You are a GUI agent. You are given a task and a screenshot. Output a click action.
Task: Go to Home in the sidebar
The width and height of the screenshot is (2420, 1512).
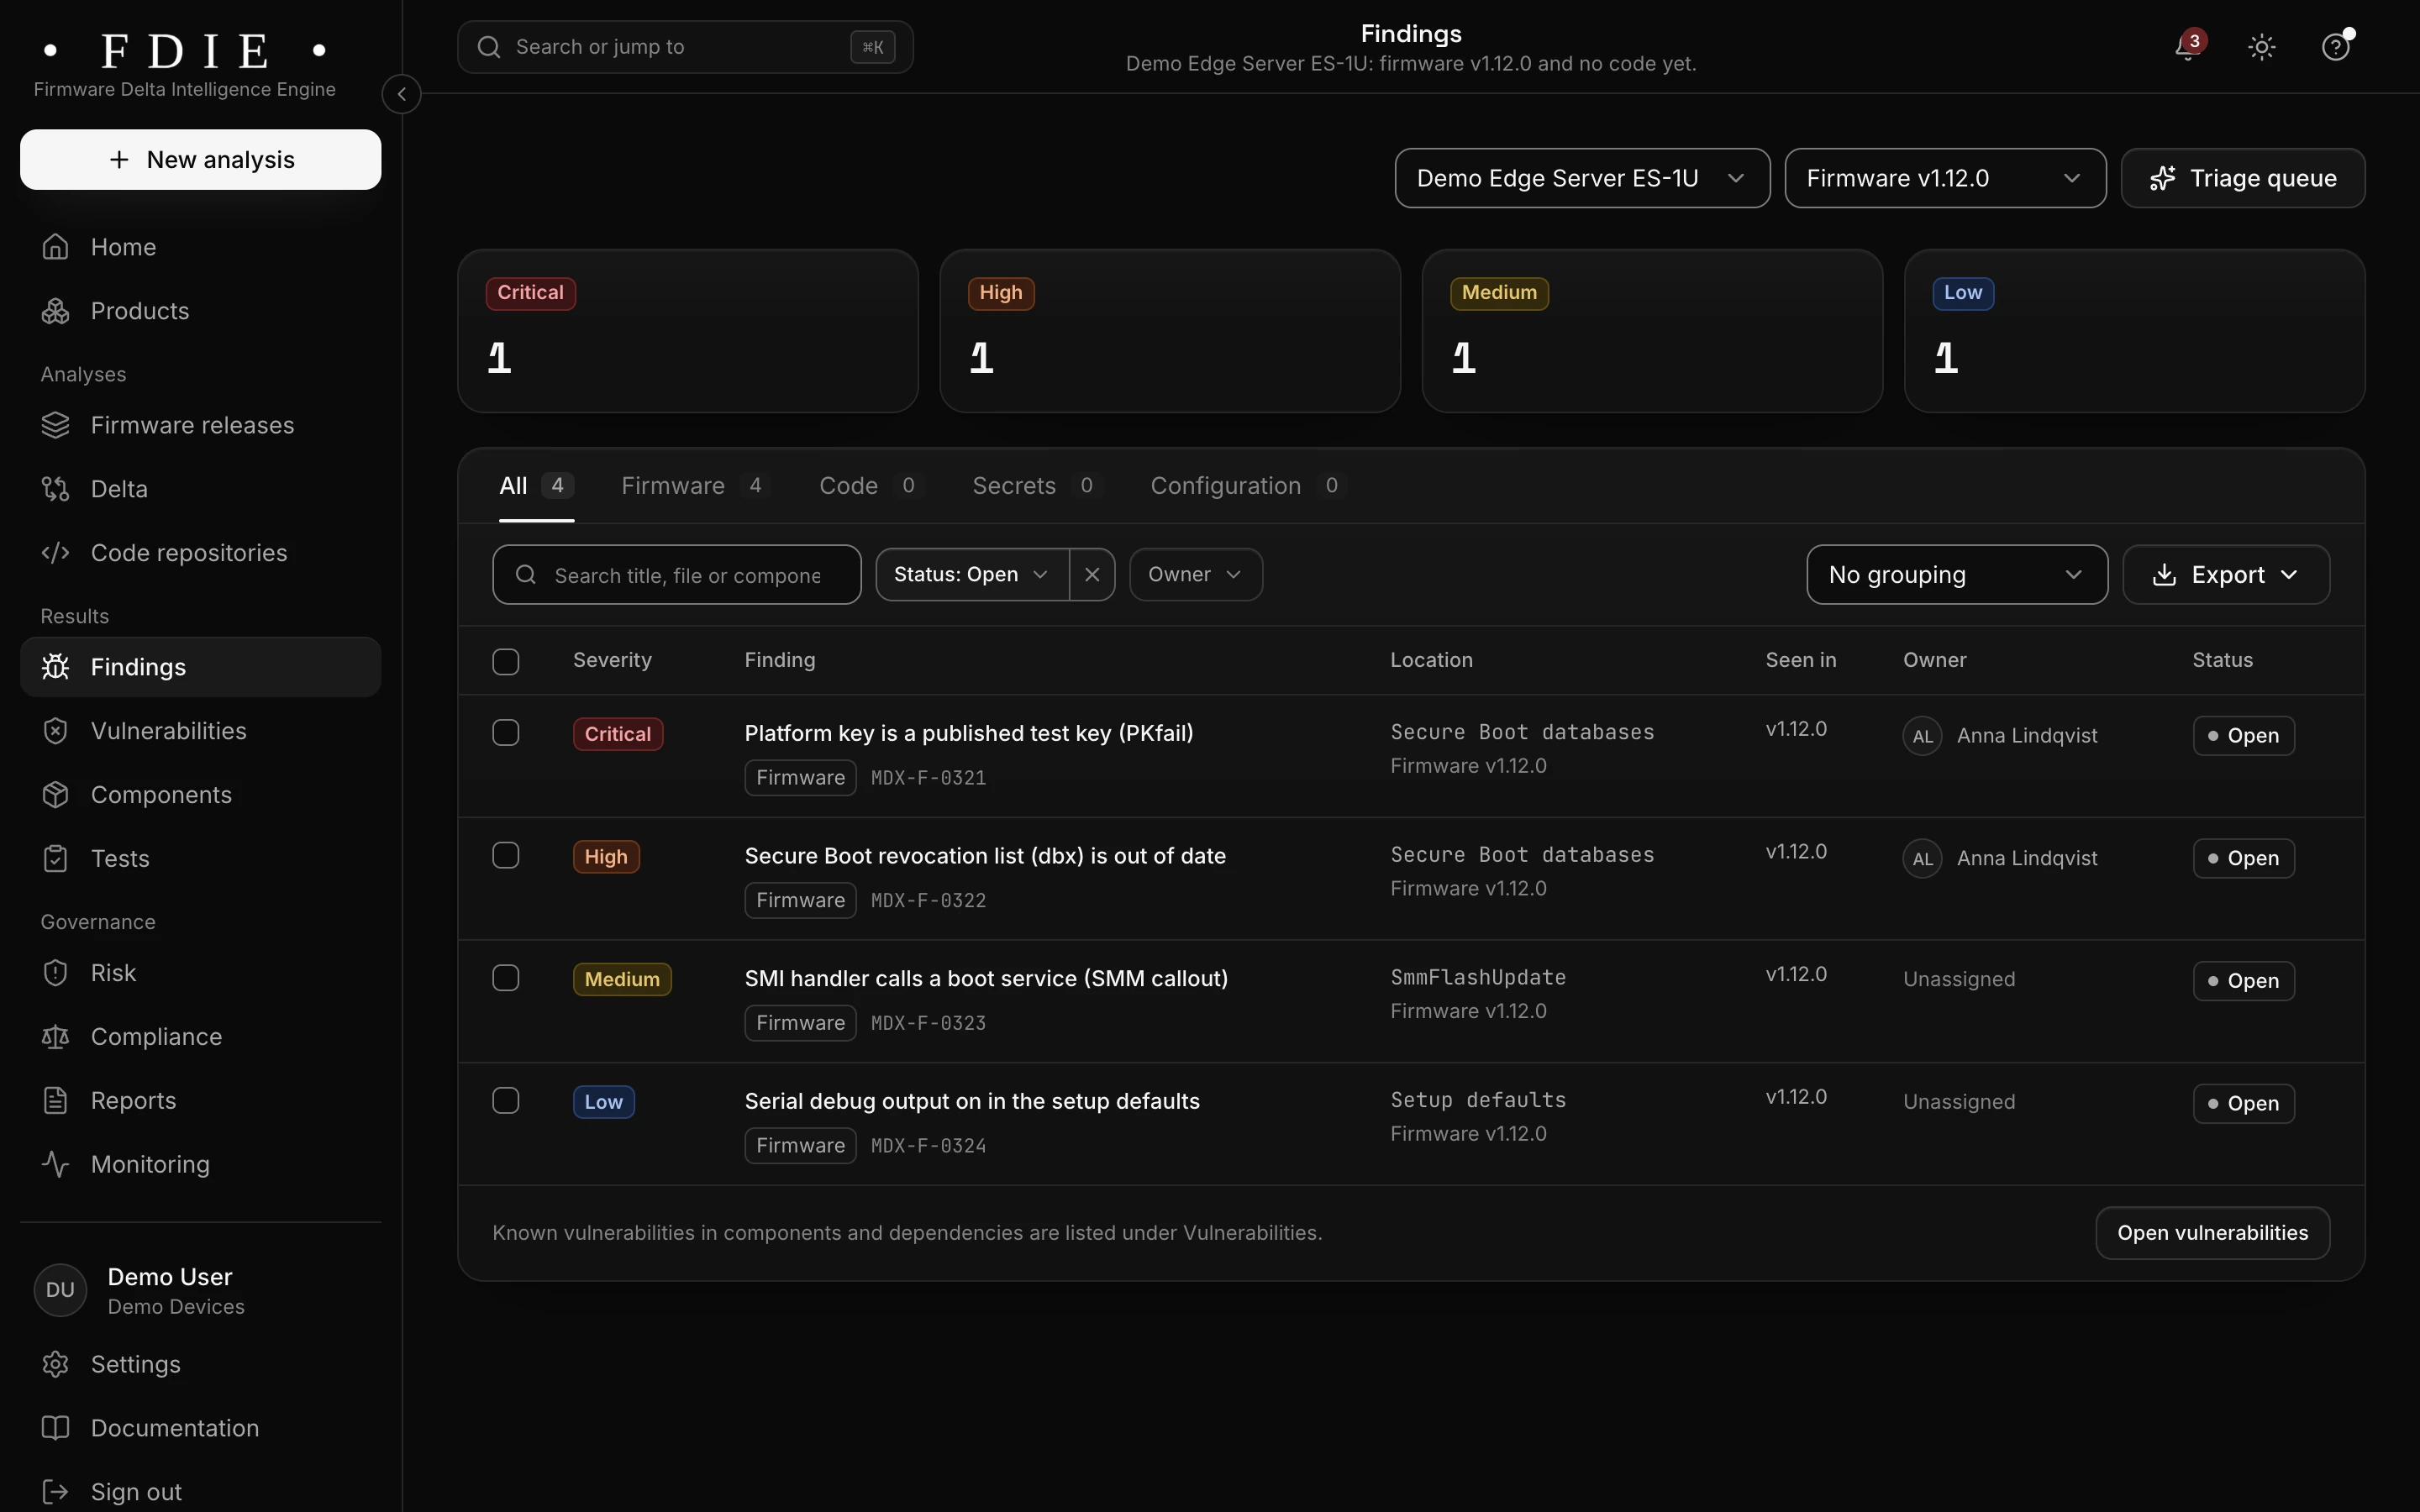point(200,247)
